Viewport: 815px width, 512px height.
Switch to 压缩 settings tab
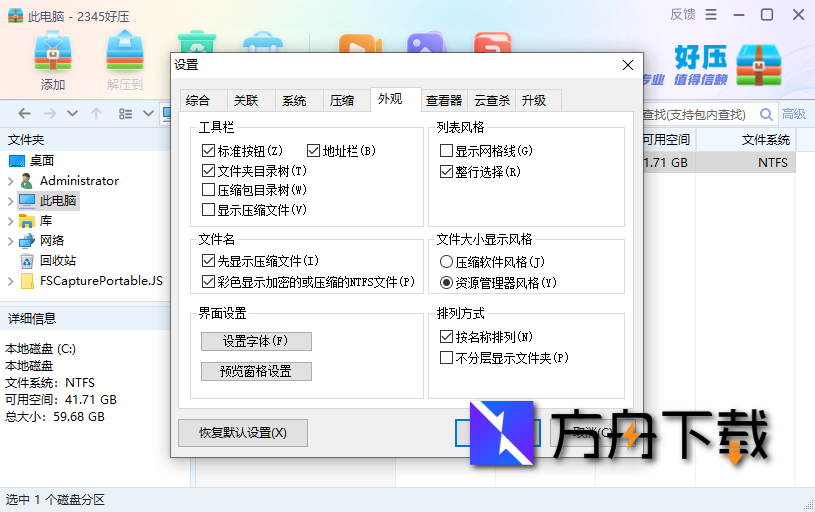[347, 100]
